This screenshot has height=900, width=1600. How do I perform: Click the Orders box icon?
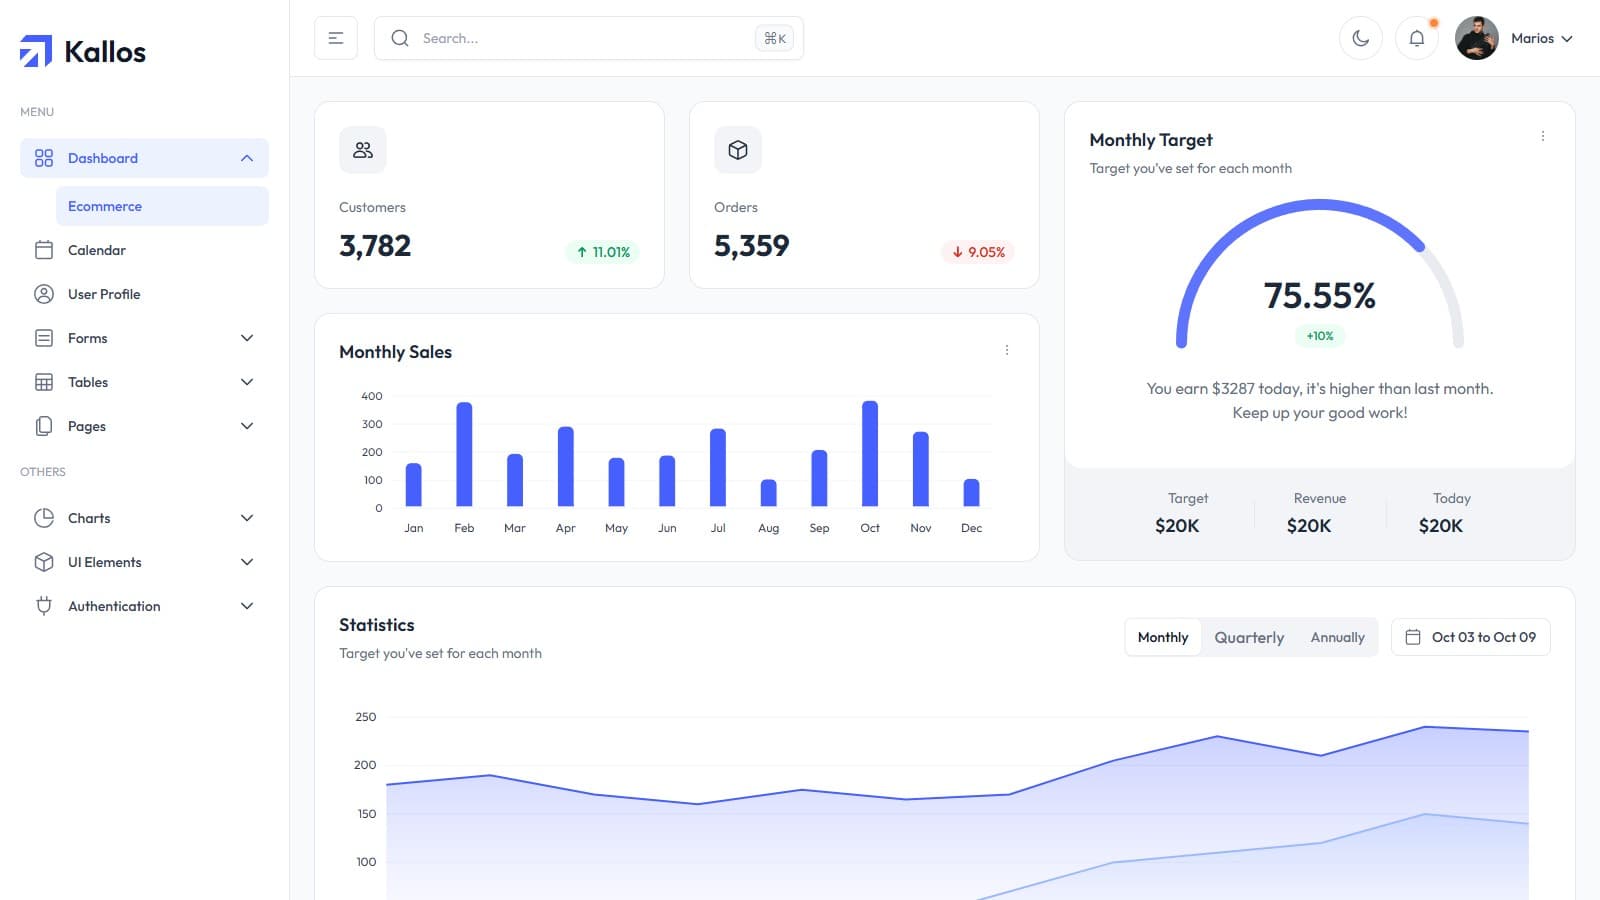738,150
